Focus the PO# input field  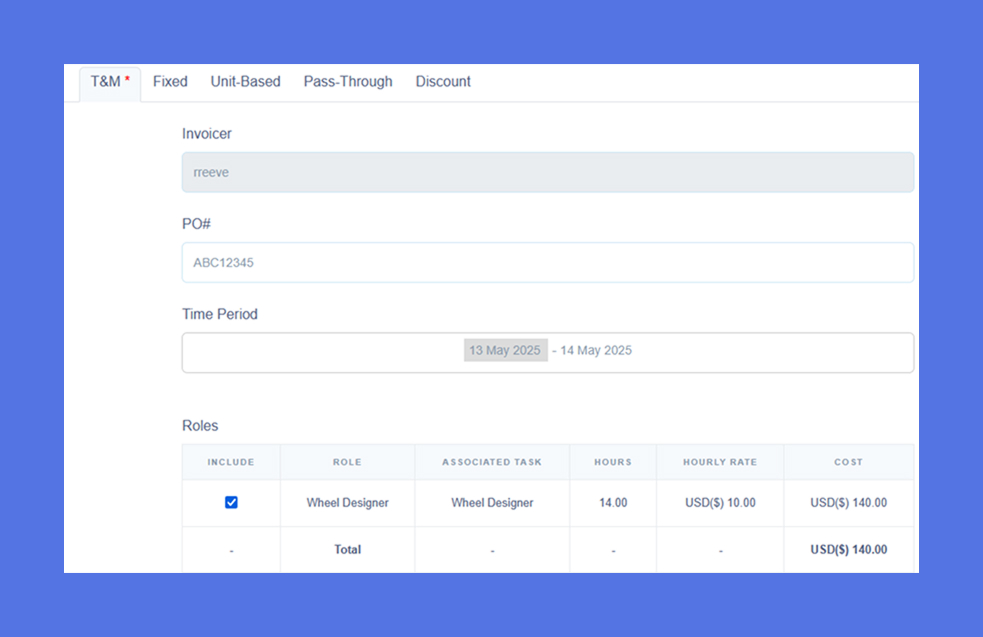click(547, 263)
